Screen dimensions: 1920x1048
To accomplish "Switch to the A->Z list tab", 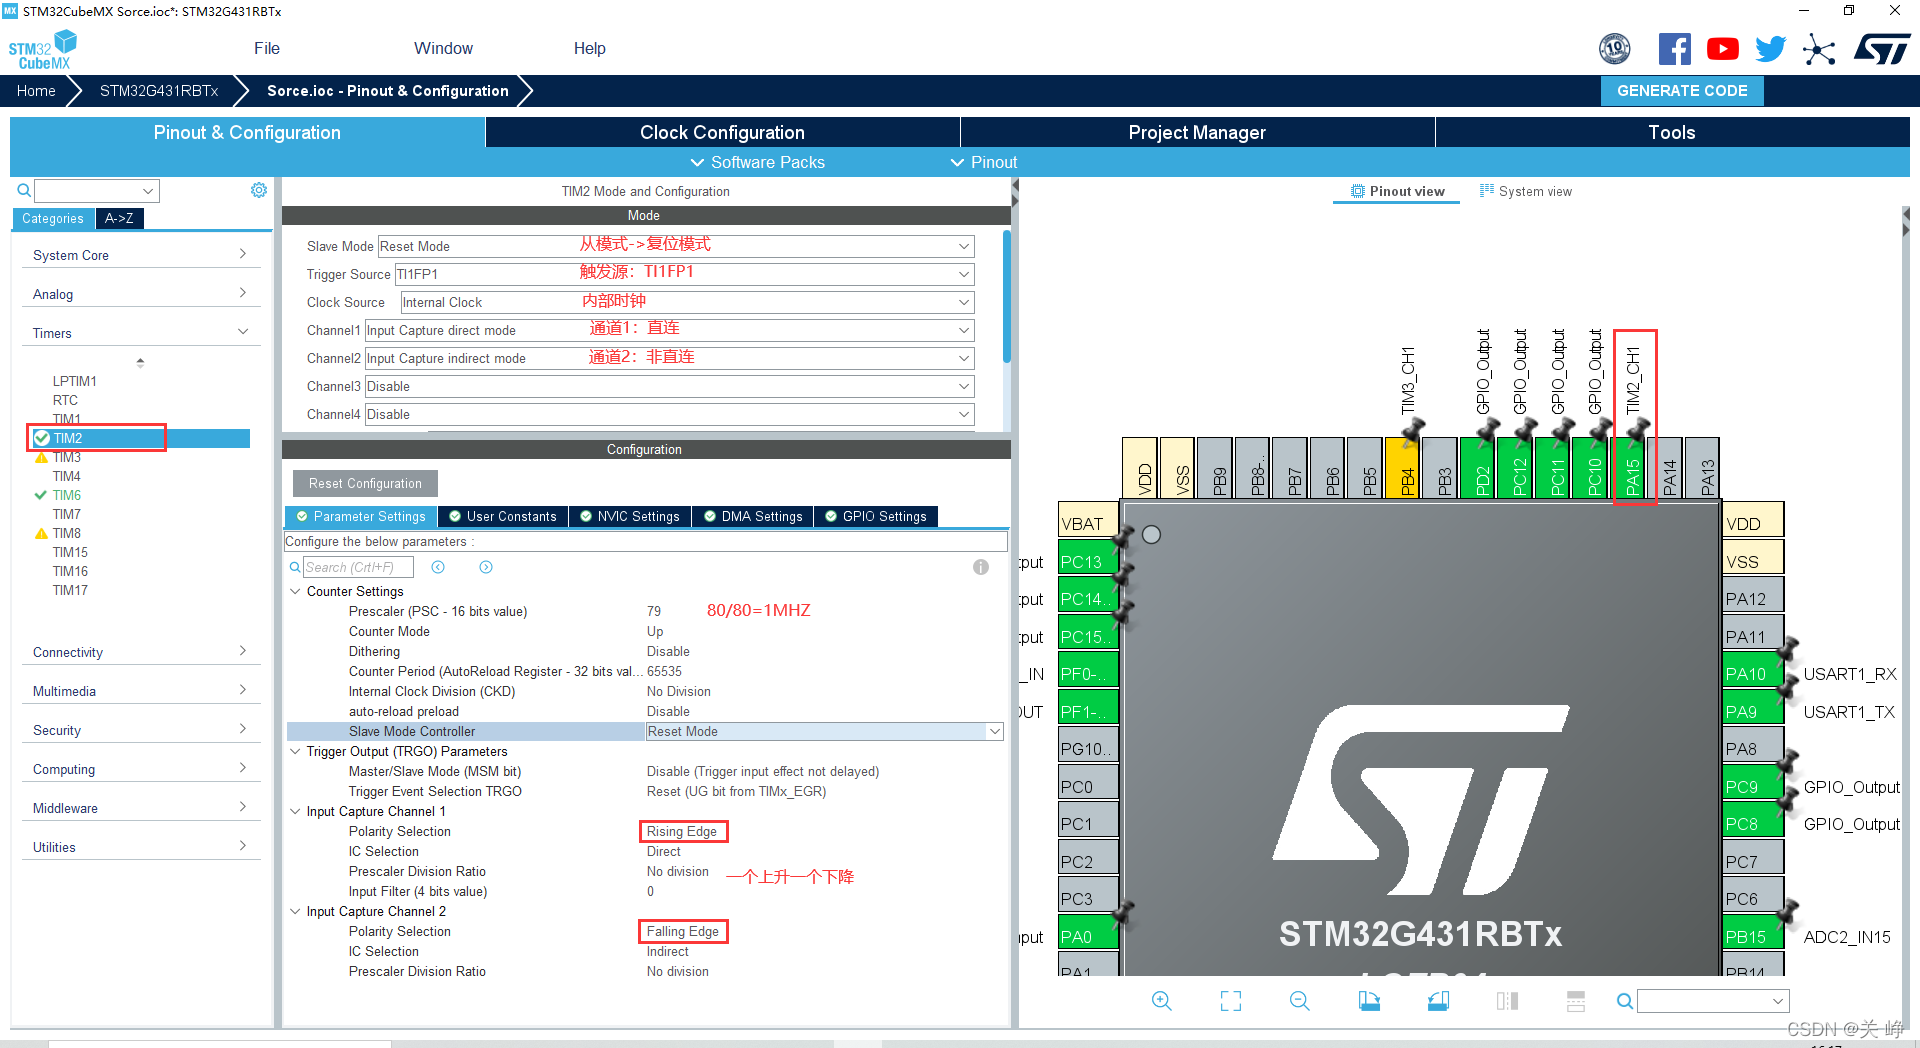I will click(x=119, y=218).
